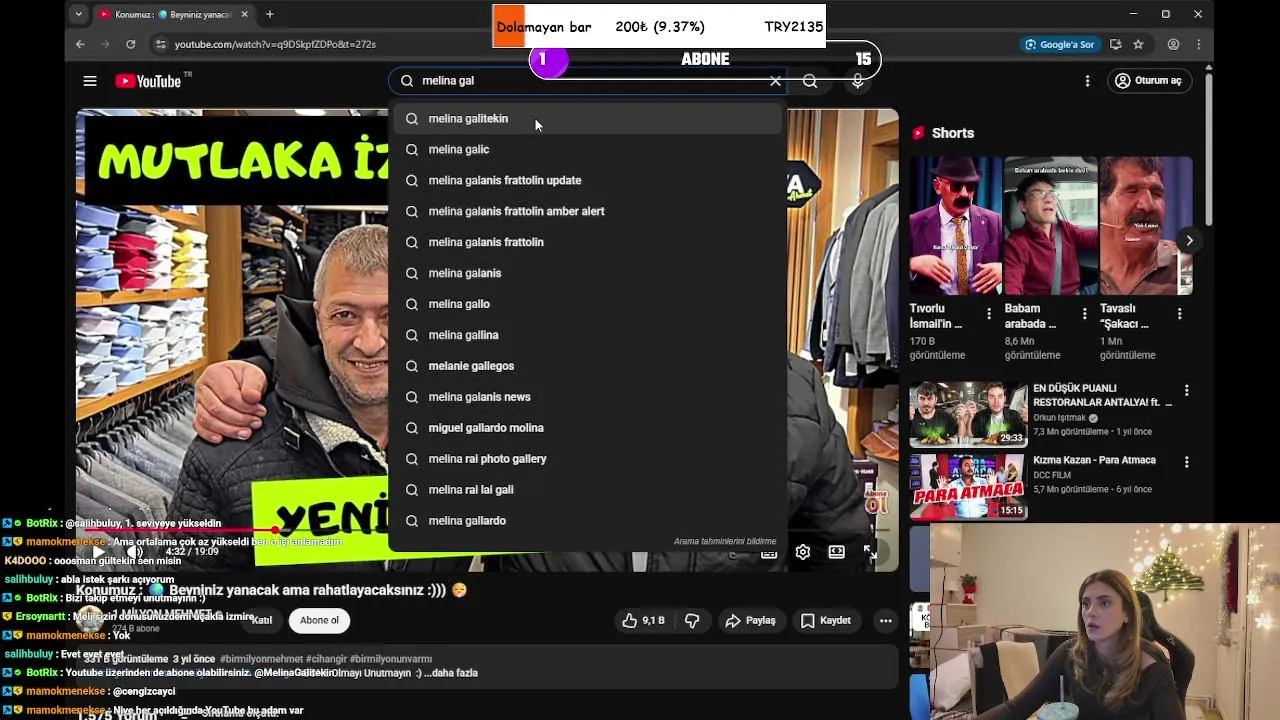Start voice search with the microphone
The height and width of the screenshot is (720, 1280).
pos(857,81)
